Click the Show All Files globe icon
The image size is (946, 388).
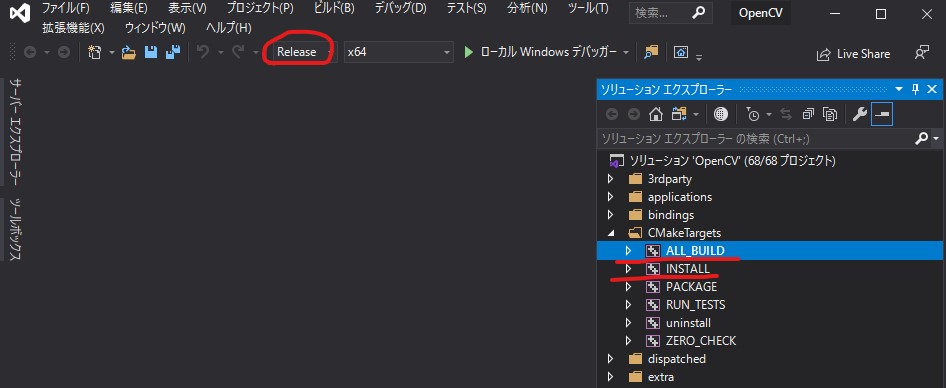pos(721,113)
